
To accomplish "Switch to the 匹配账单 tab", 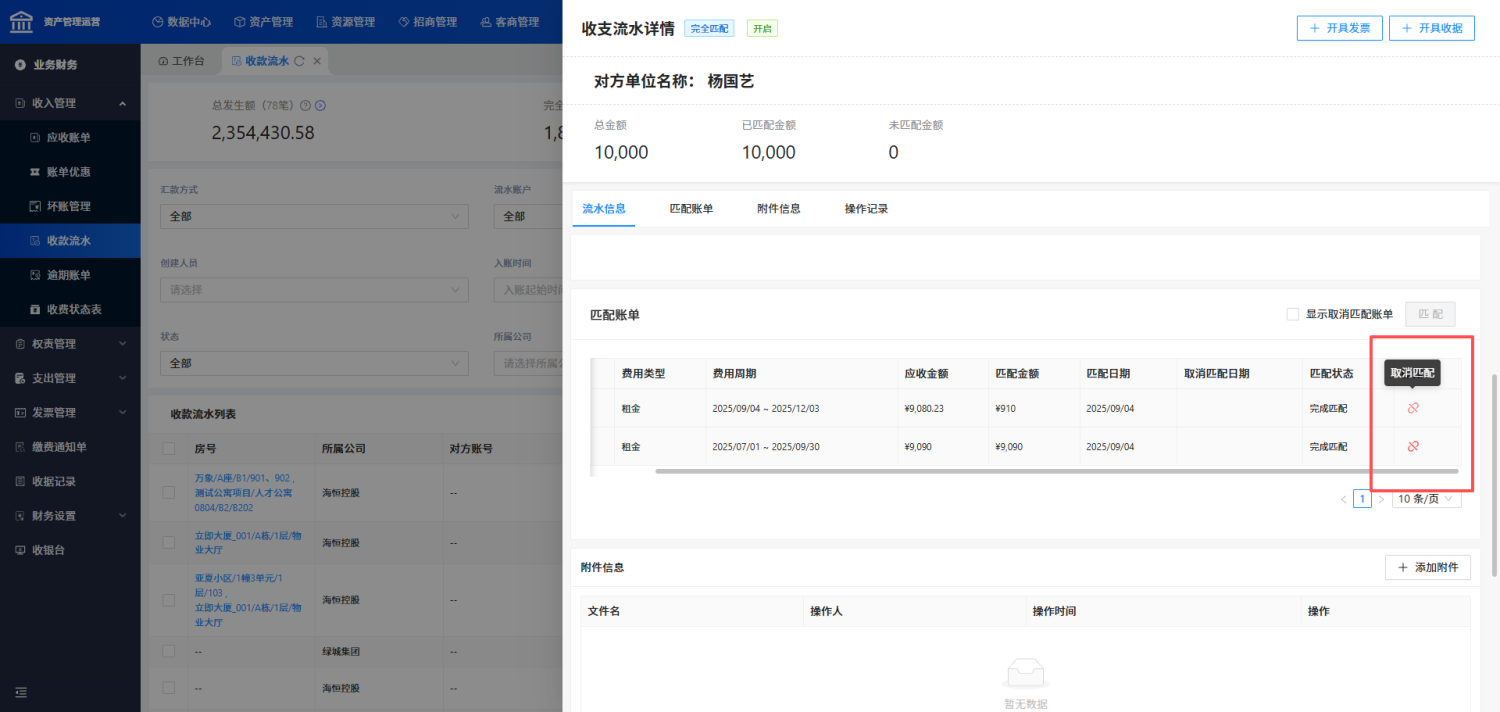I will pos(691,209).
